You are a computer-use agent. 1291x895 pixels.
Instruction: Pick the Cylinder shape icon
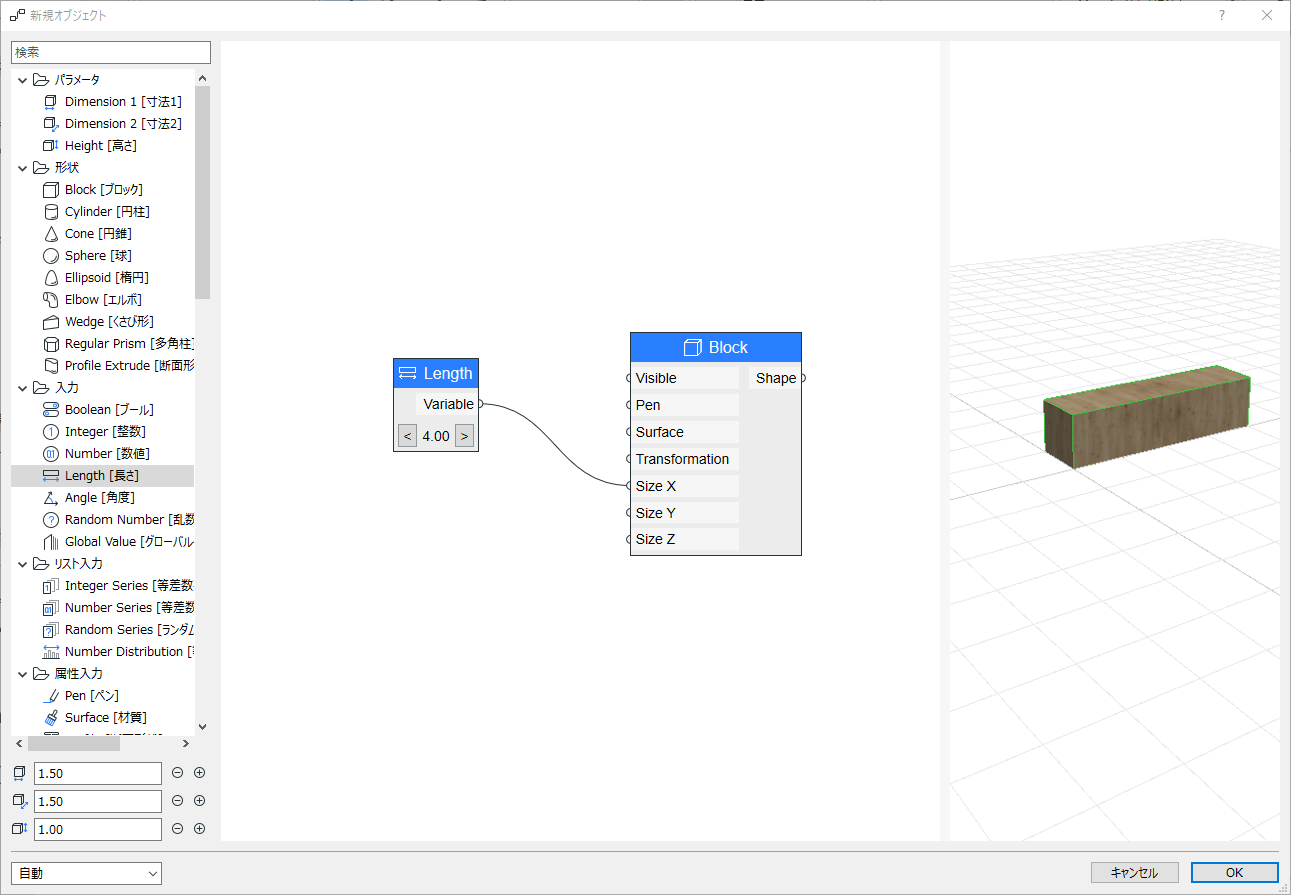click(51, 212)
